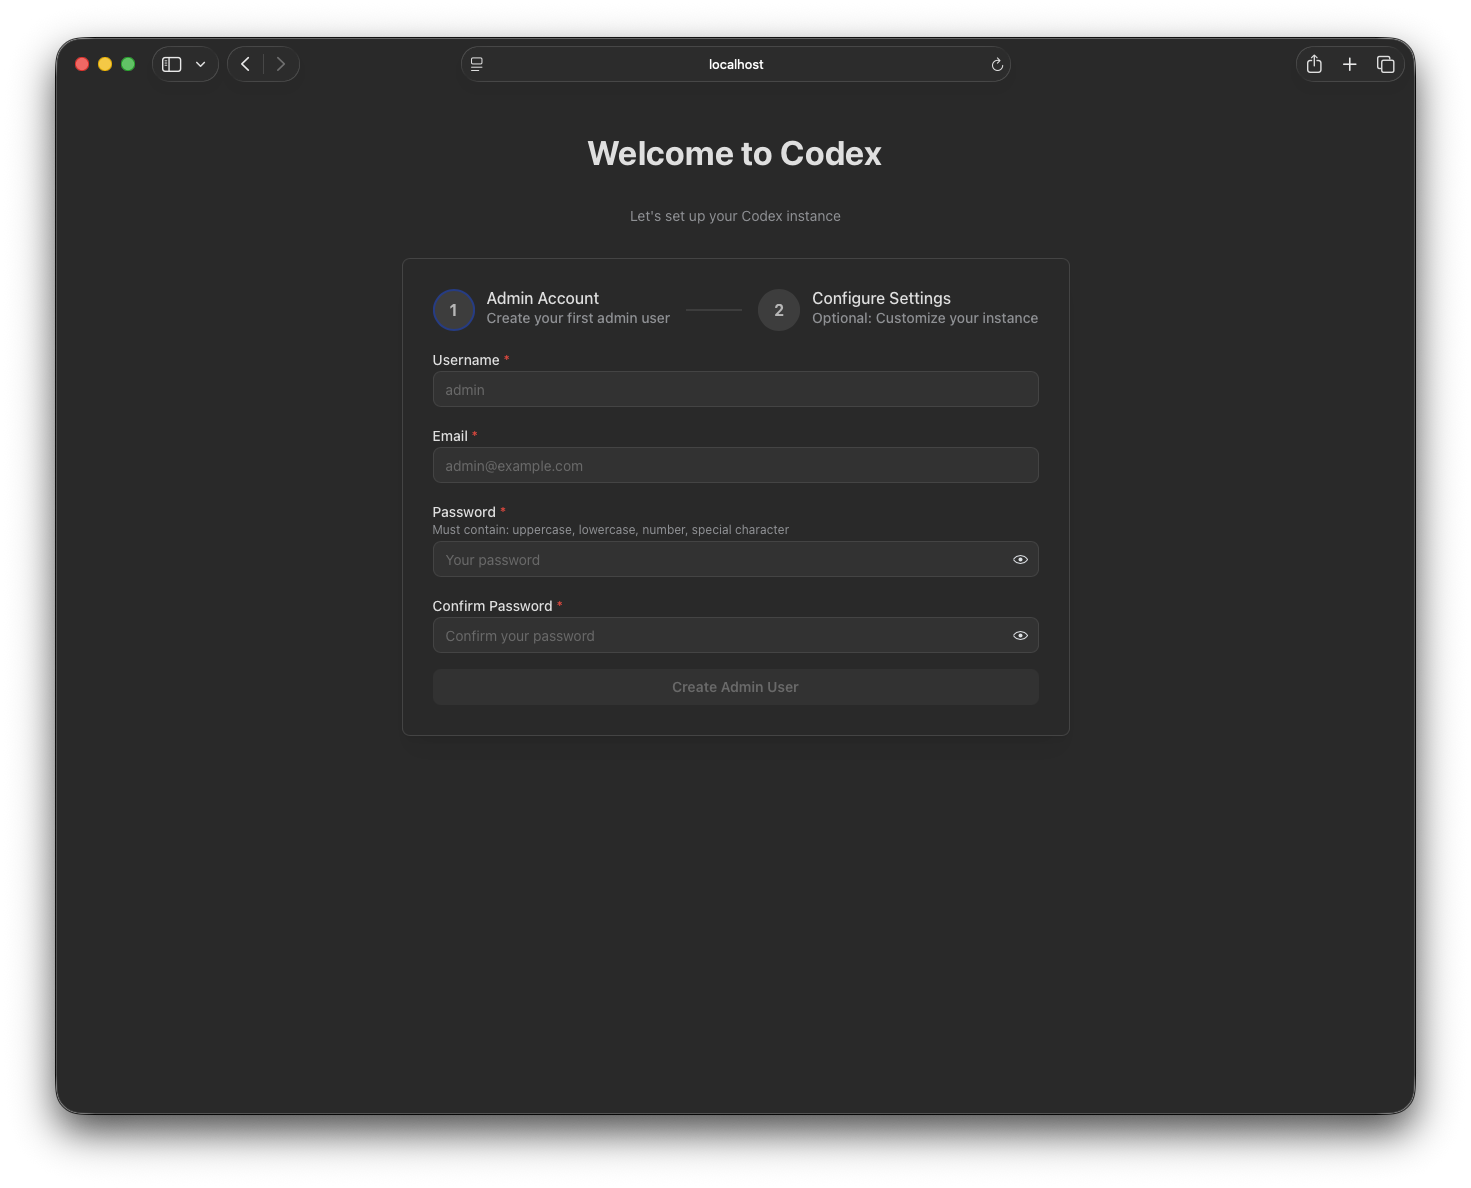This screenshot has width=1471, height=1188.
Task: Open a new browser tab
Action: pyautogui.click(x=1350, y=63)
